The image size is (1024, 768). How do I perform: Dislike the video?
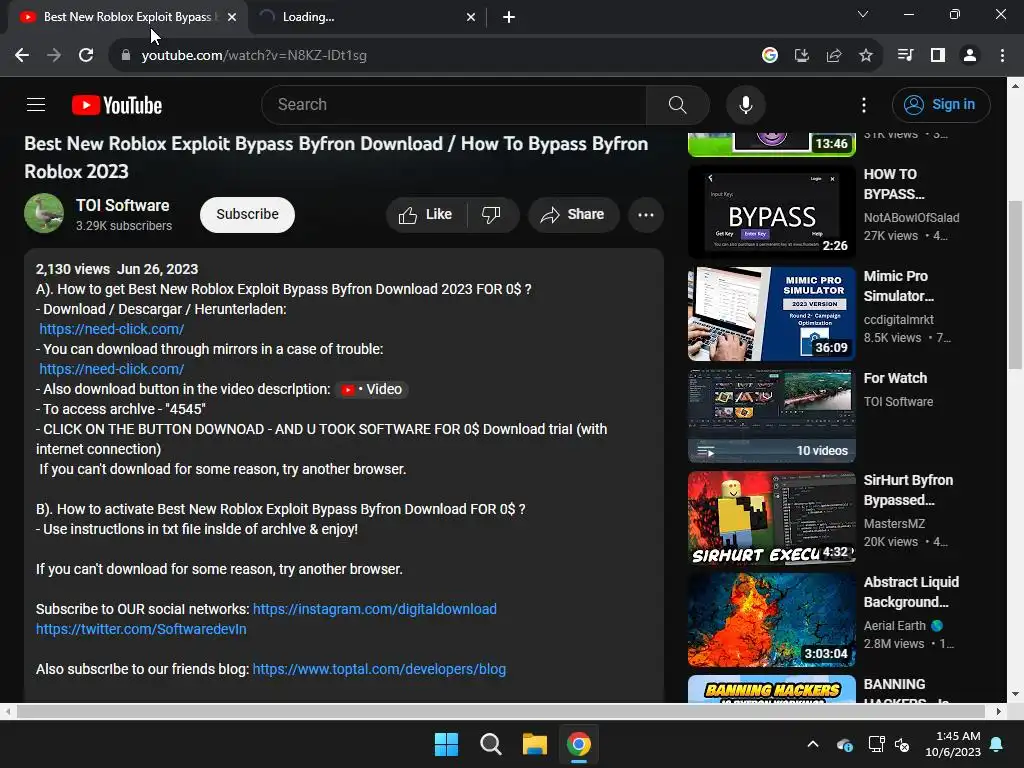[492, 214]
